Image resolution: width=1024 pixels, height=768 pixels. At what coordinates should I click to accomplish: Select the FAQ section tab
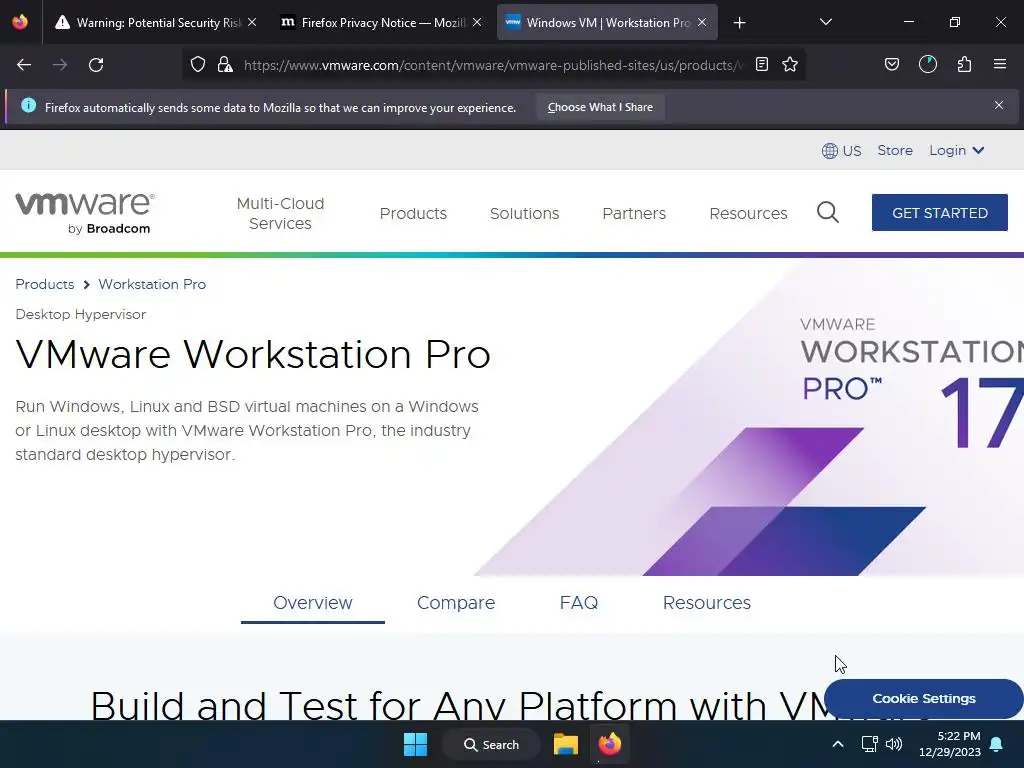point(579,603)
